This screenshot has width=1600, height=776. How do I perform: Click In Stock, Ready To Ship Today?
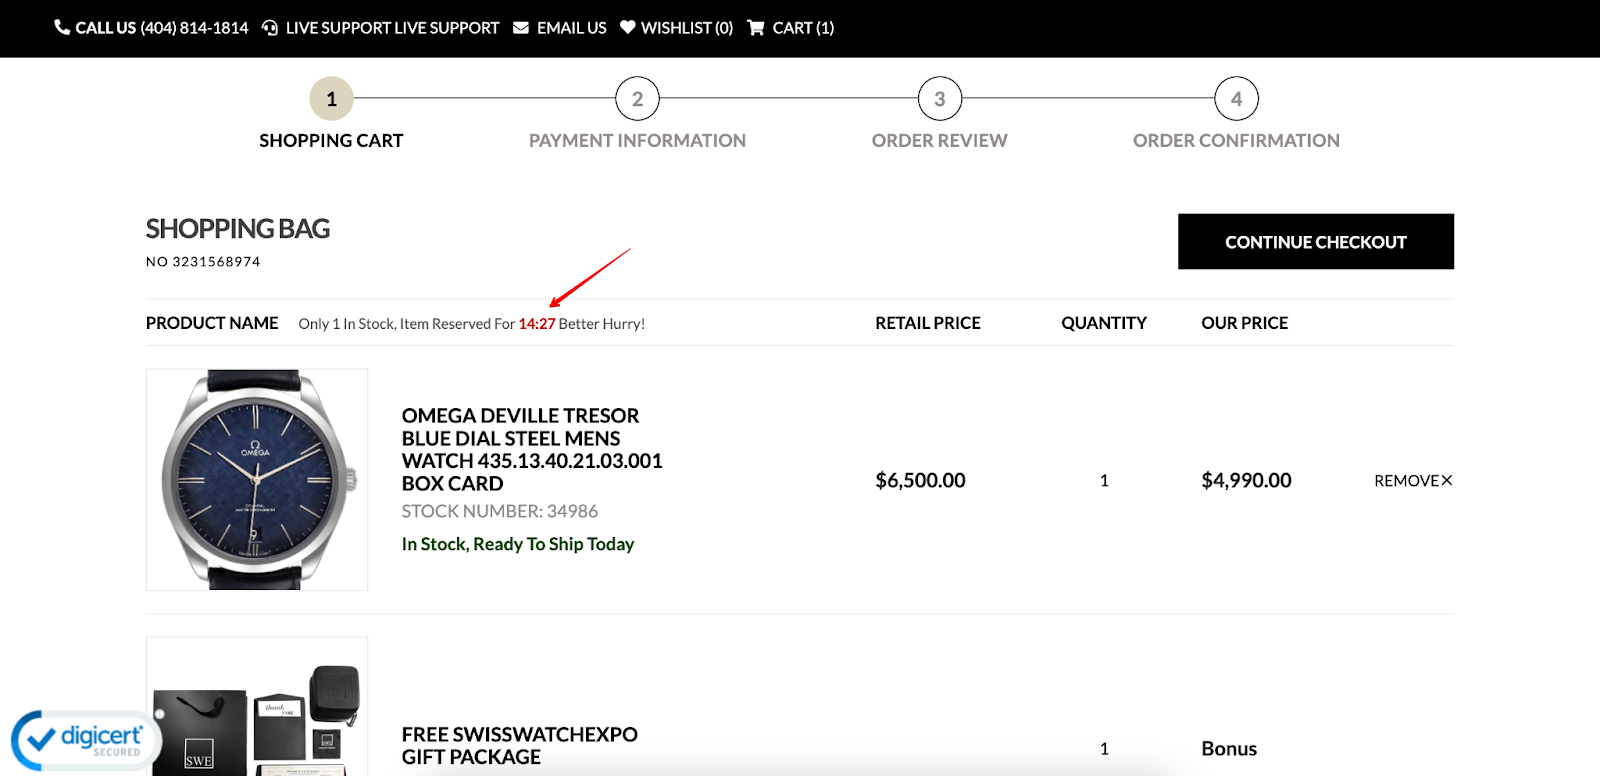[x=518, y=544]
